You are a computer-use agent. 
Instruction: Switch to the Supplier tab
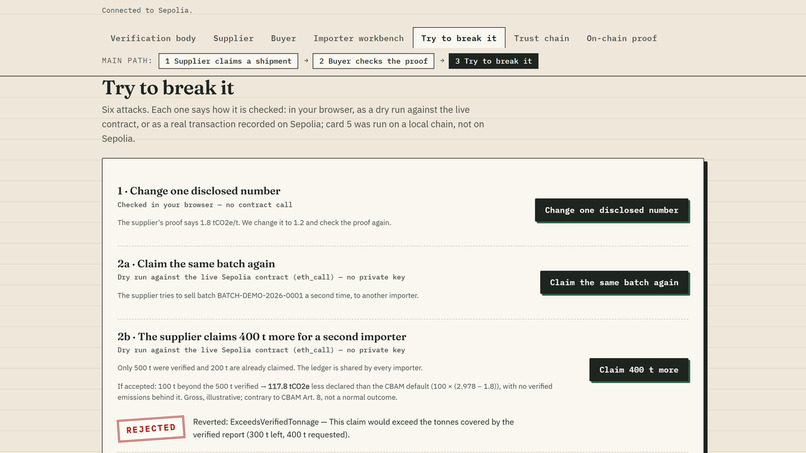(233, 38)
